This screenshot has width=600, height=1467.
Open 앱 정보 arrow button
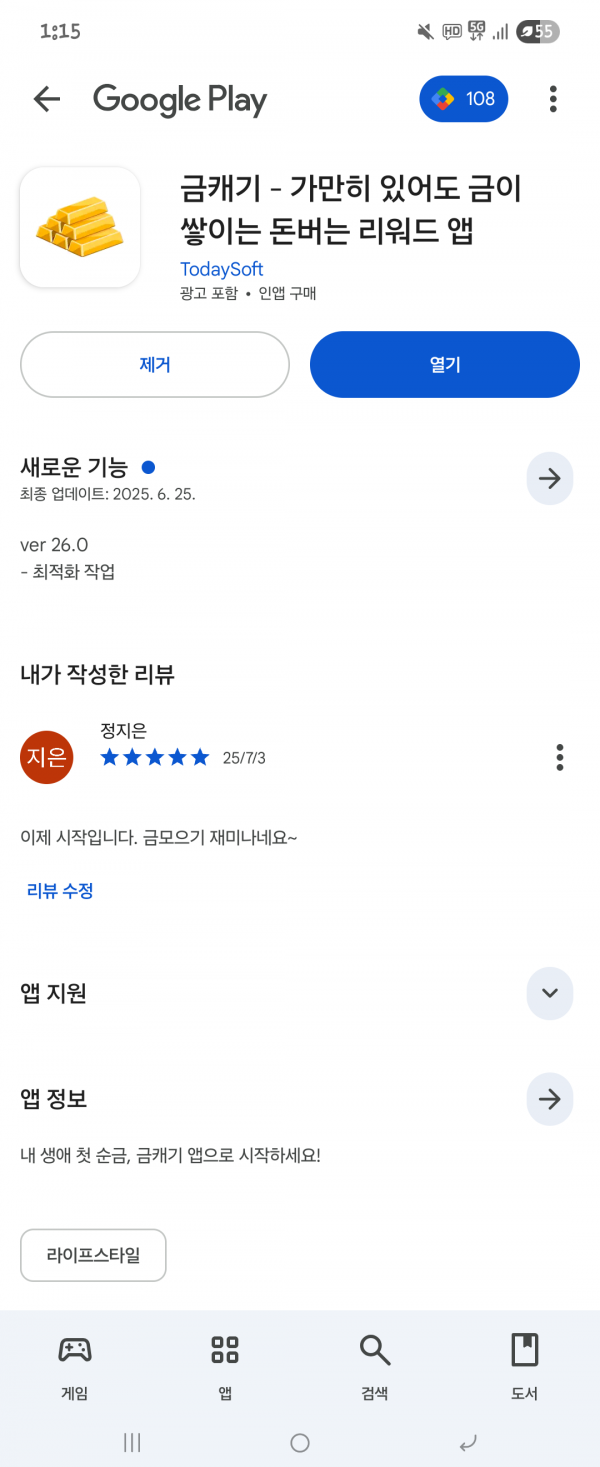pos(550,1099)
